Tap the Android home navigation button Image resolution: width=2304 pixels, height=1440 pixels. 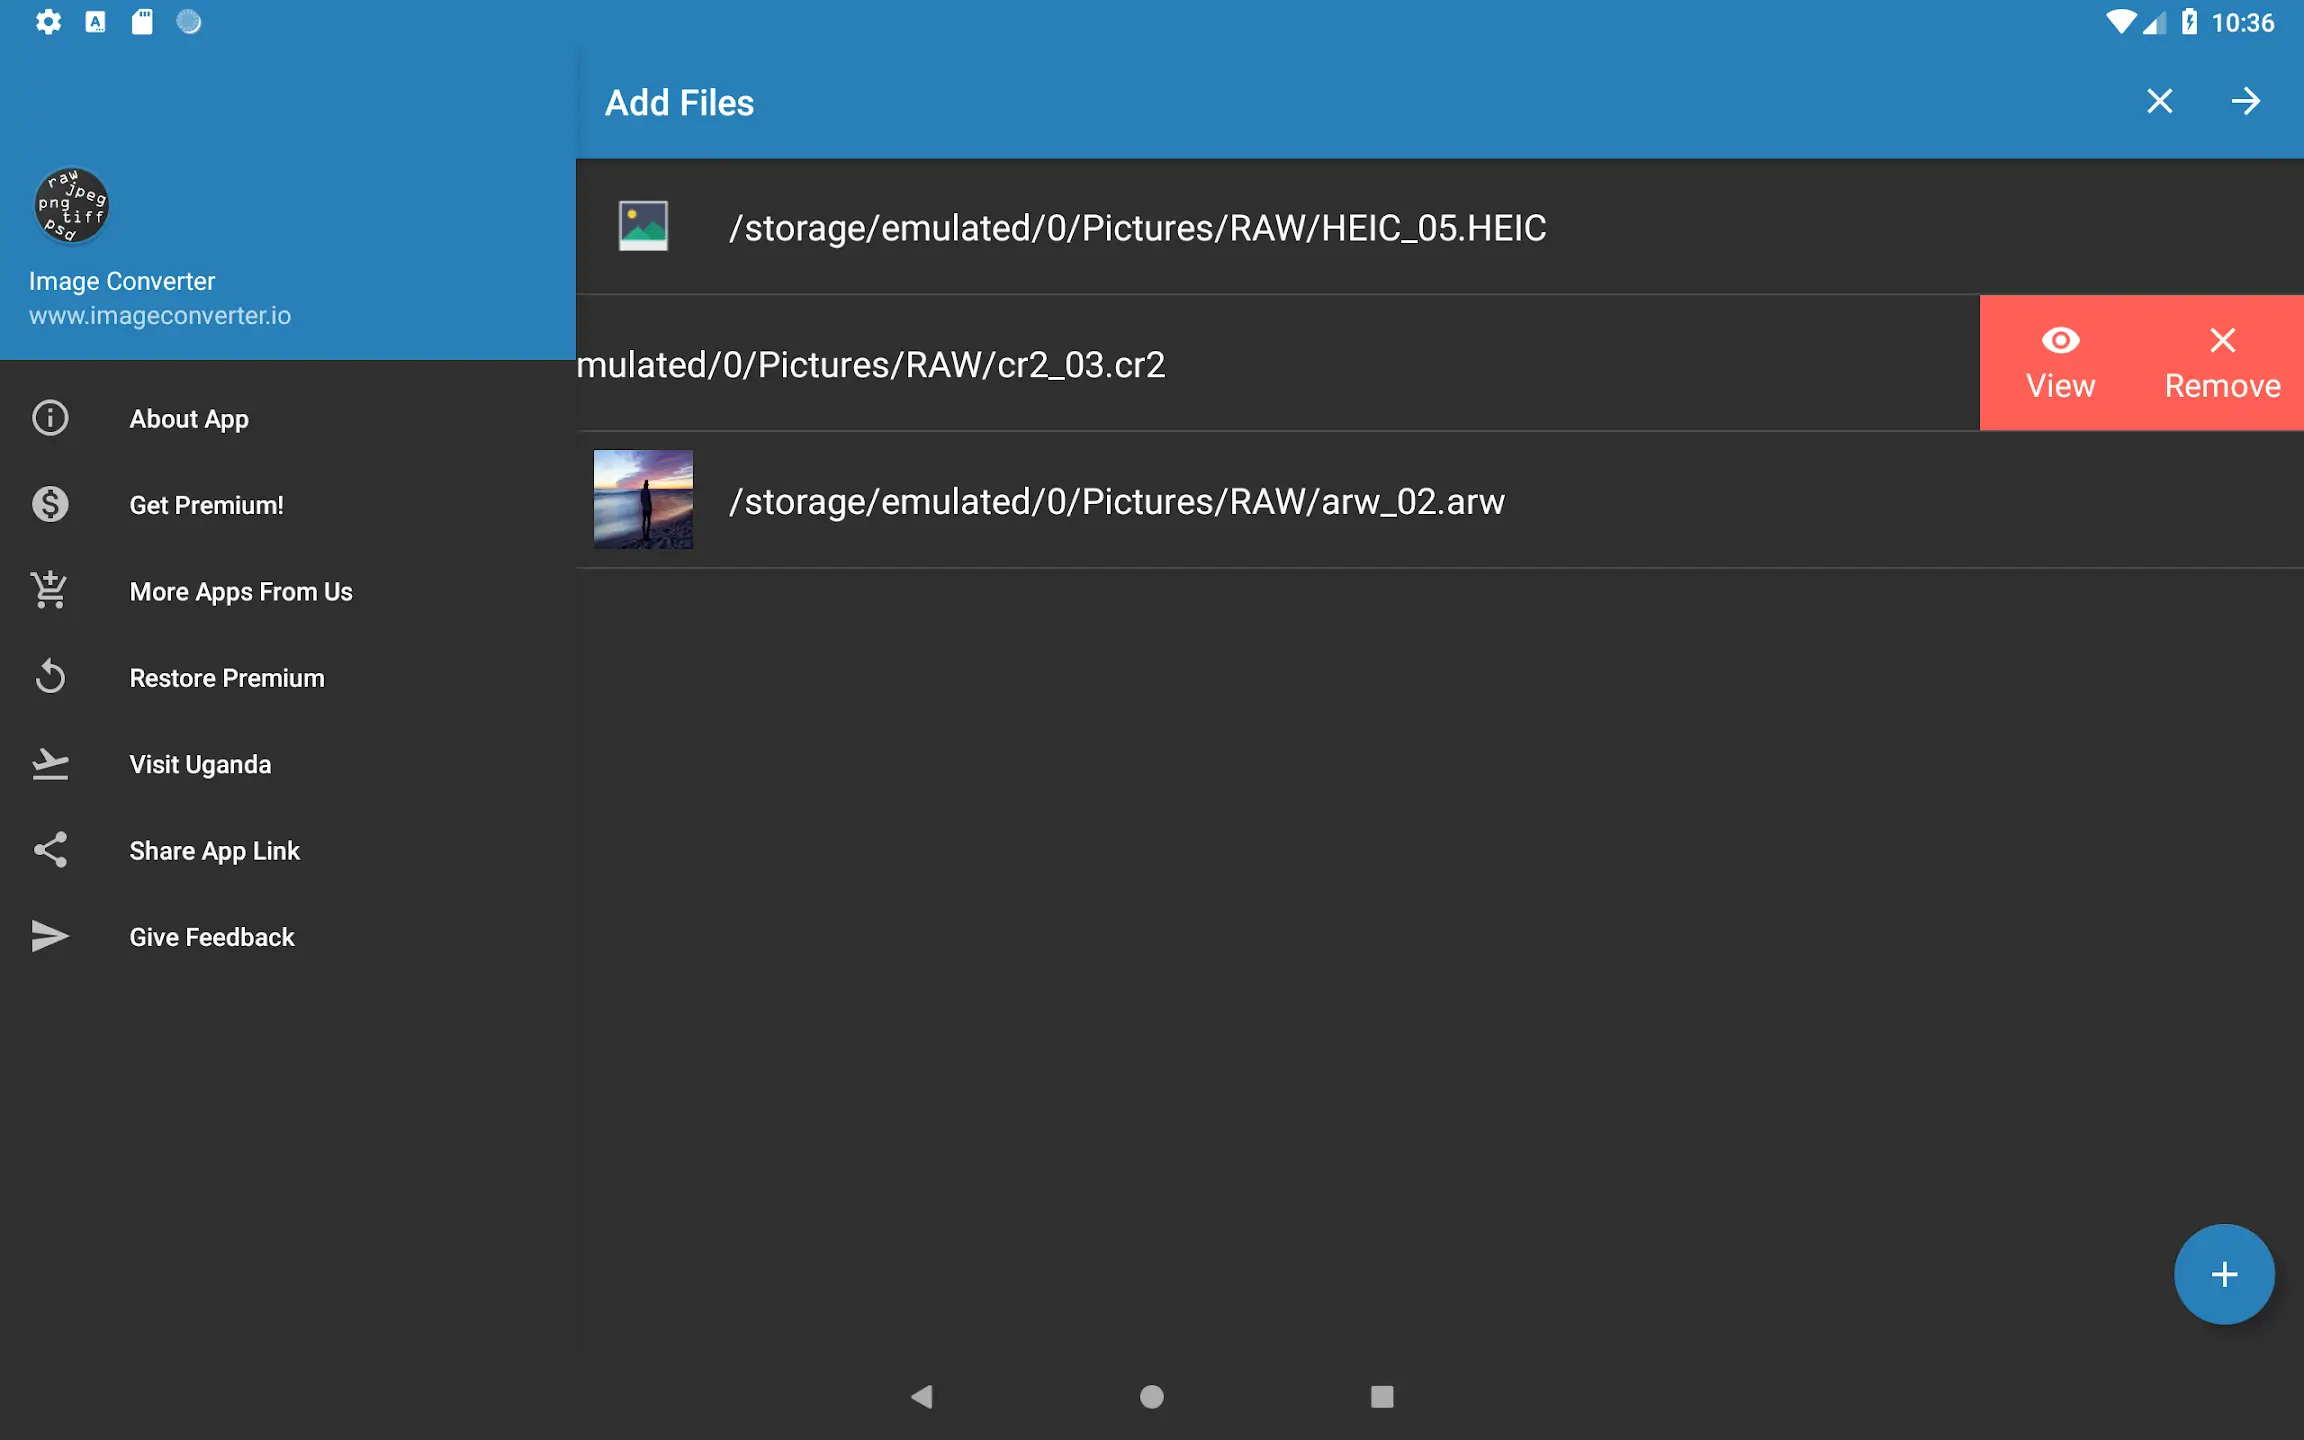(1152, 1397)
